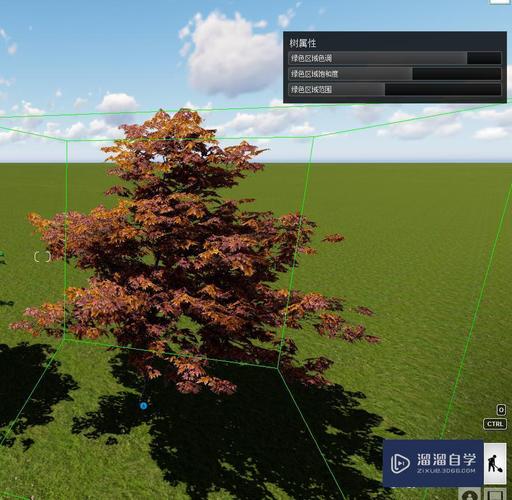Click the open grass field right of tree
Viewport: 512px width, 500px height.
coord(417,267)
